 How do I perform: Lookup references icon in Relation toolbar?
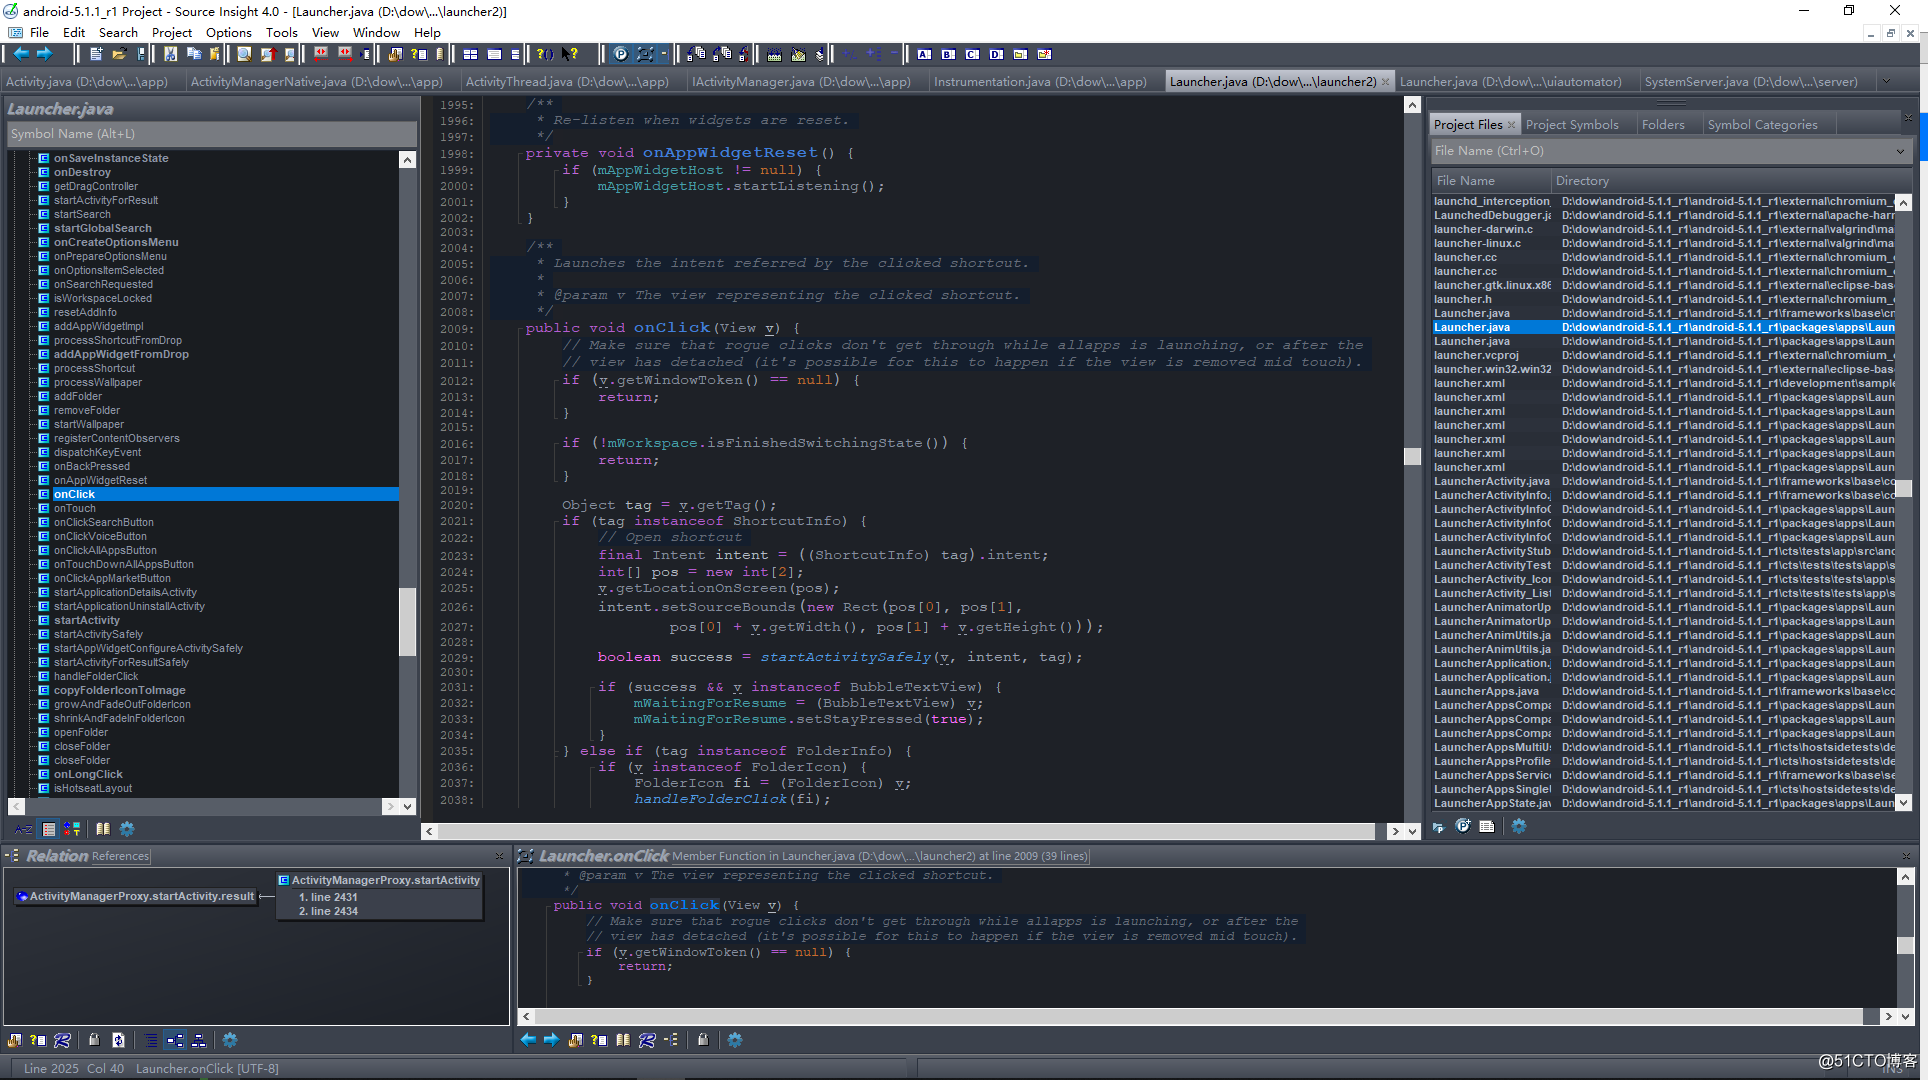click(62, 1040)
